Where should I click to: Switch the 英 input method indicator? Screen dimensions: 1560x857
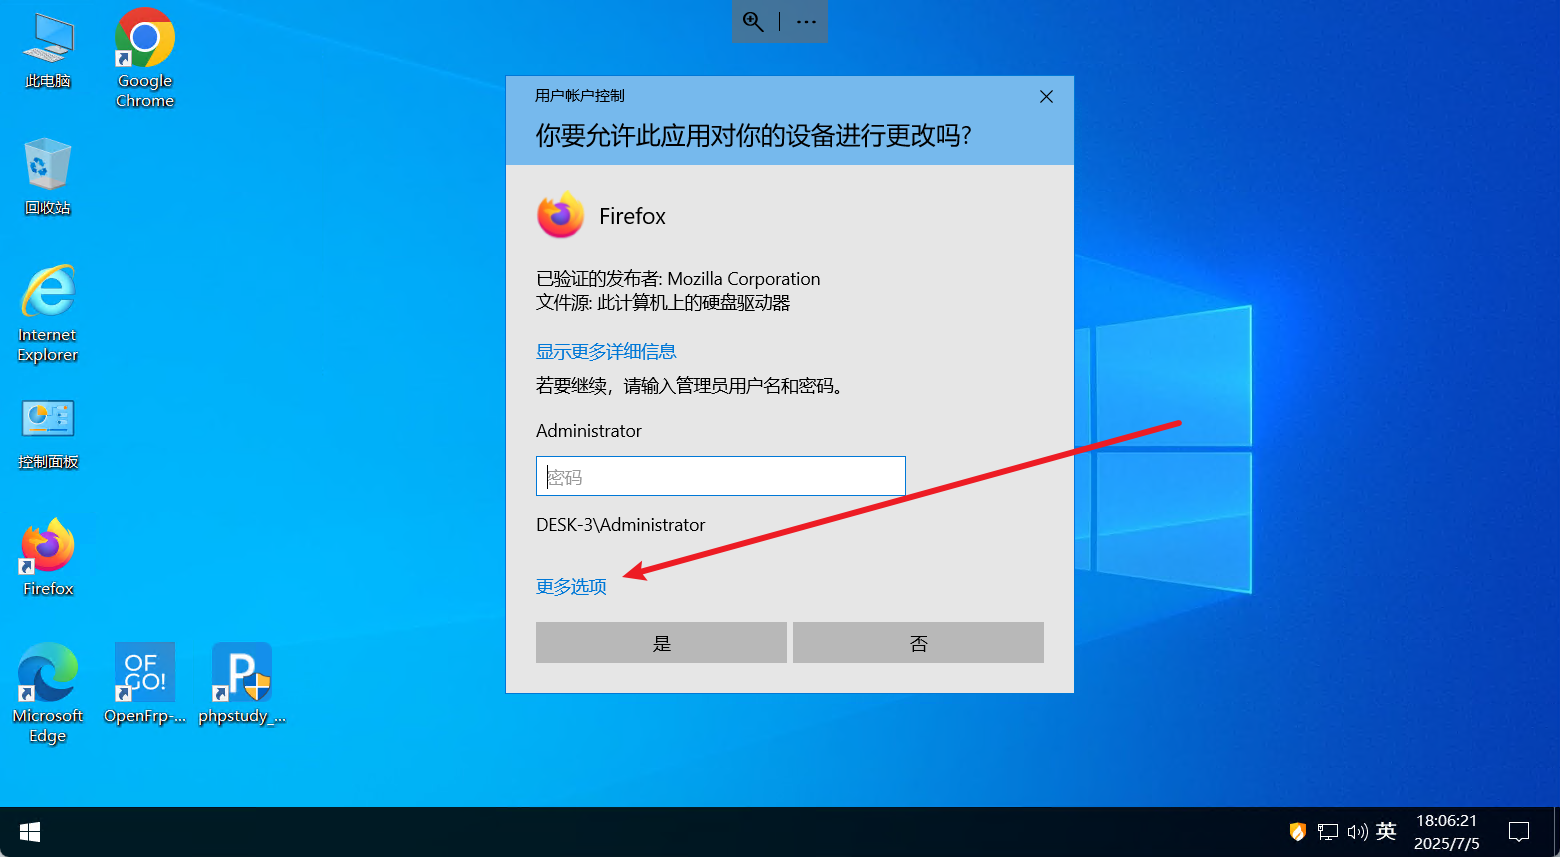coord(1386,832)
